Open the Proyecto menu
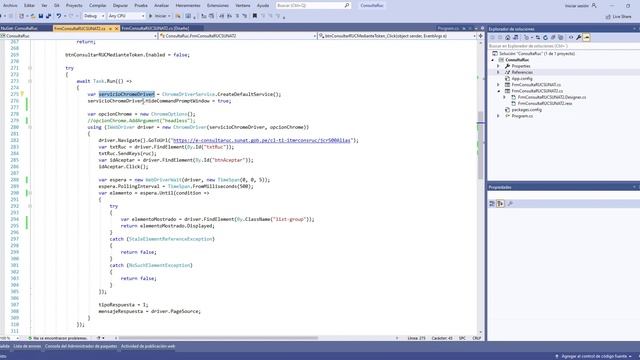This screenshot has width=640, height=360. (x=74, y=5)
